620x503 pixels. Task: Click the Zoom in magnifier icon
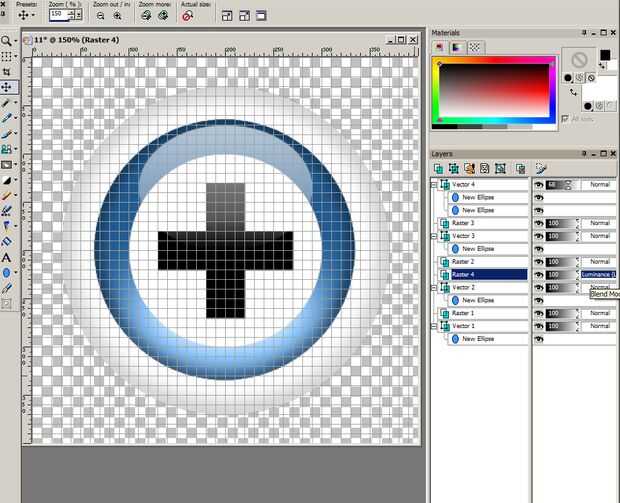(x=117, y=16)
